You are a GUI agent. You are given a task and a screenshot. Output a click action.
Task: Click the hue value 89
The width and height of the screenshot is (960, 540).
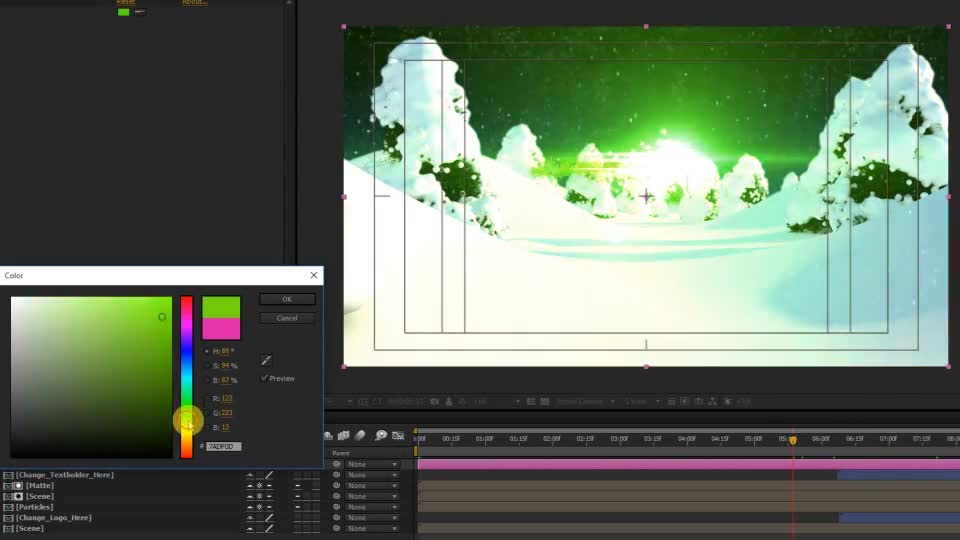click(x=225, y=351)
